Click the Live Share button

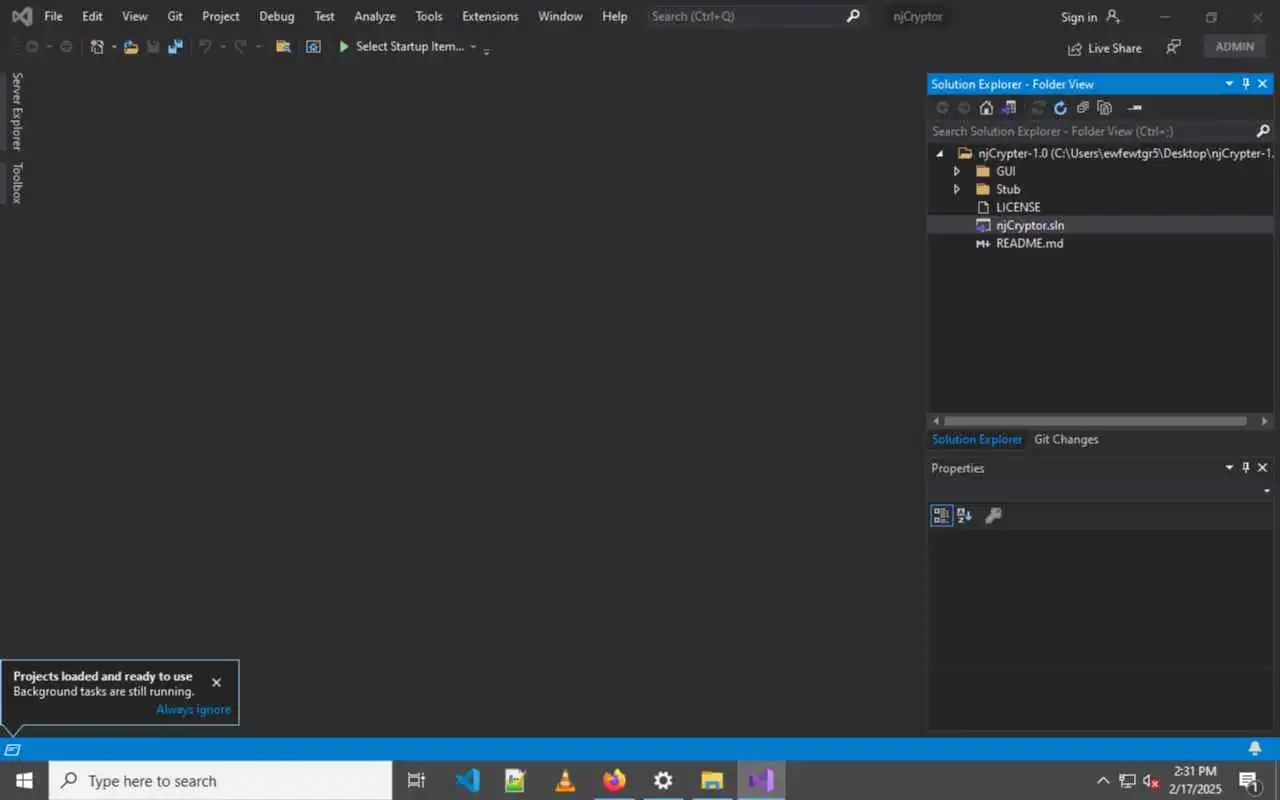(1104, 48)
